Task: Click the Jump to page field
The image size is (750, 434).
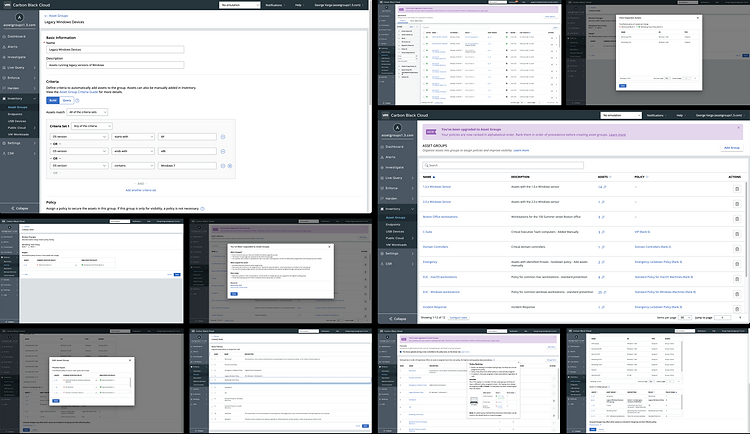Action: pyautogui.click(x=722, y=318)
